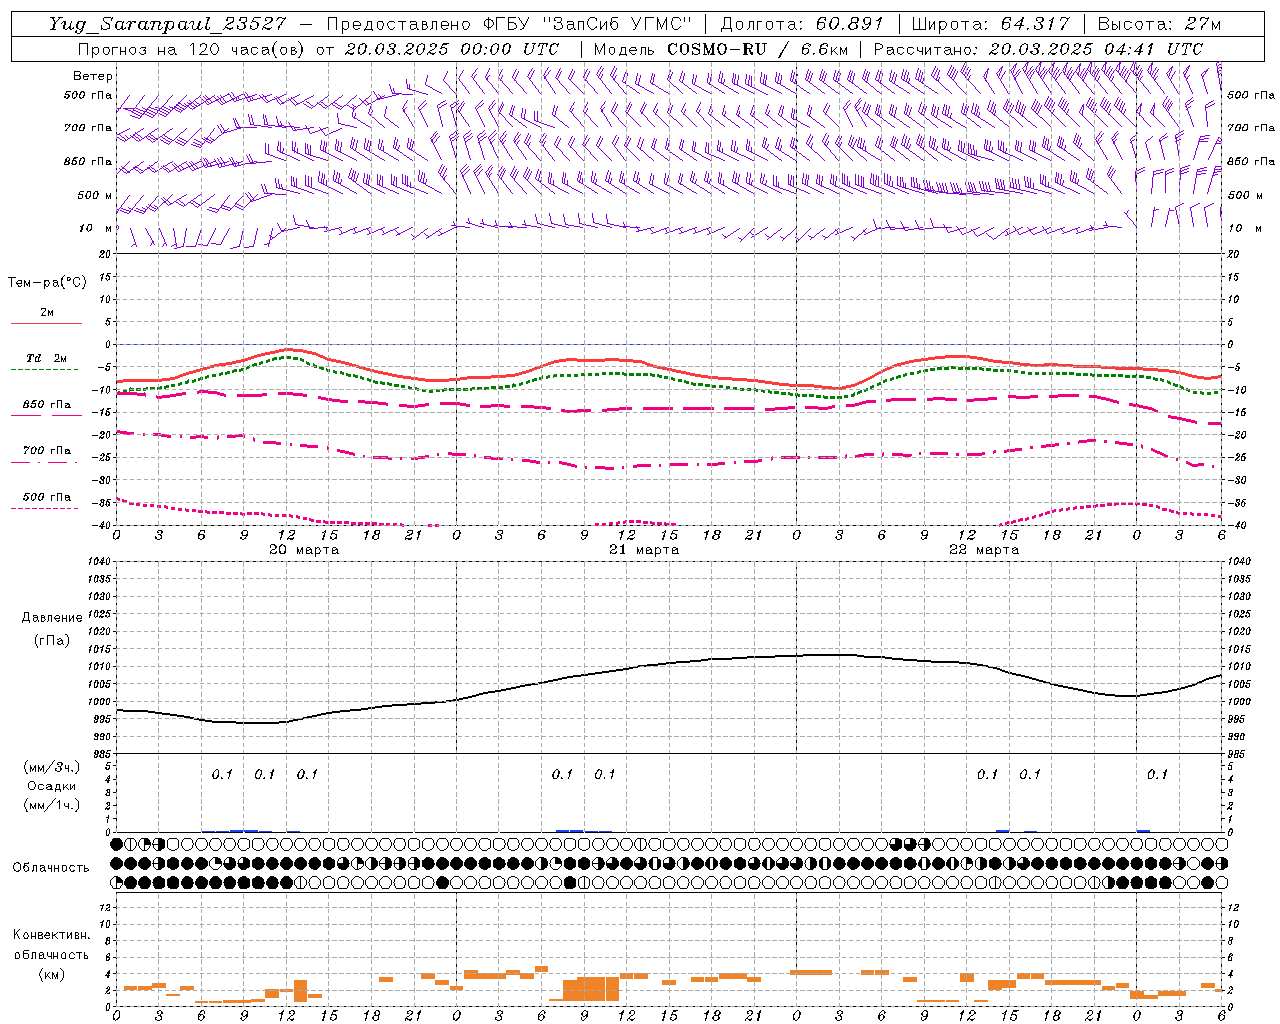Image resolution: width=1280 pixels, height=1024 pixels.
Task: Click the Конвективн. label
Action: coord(51,935)
